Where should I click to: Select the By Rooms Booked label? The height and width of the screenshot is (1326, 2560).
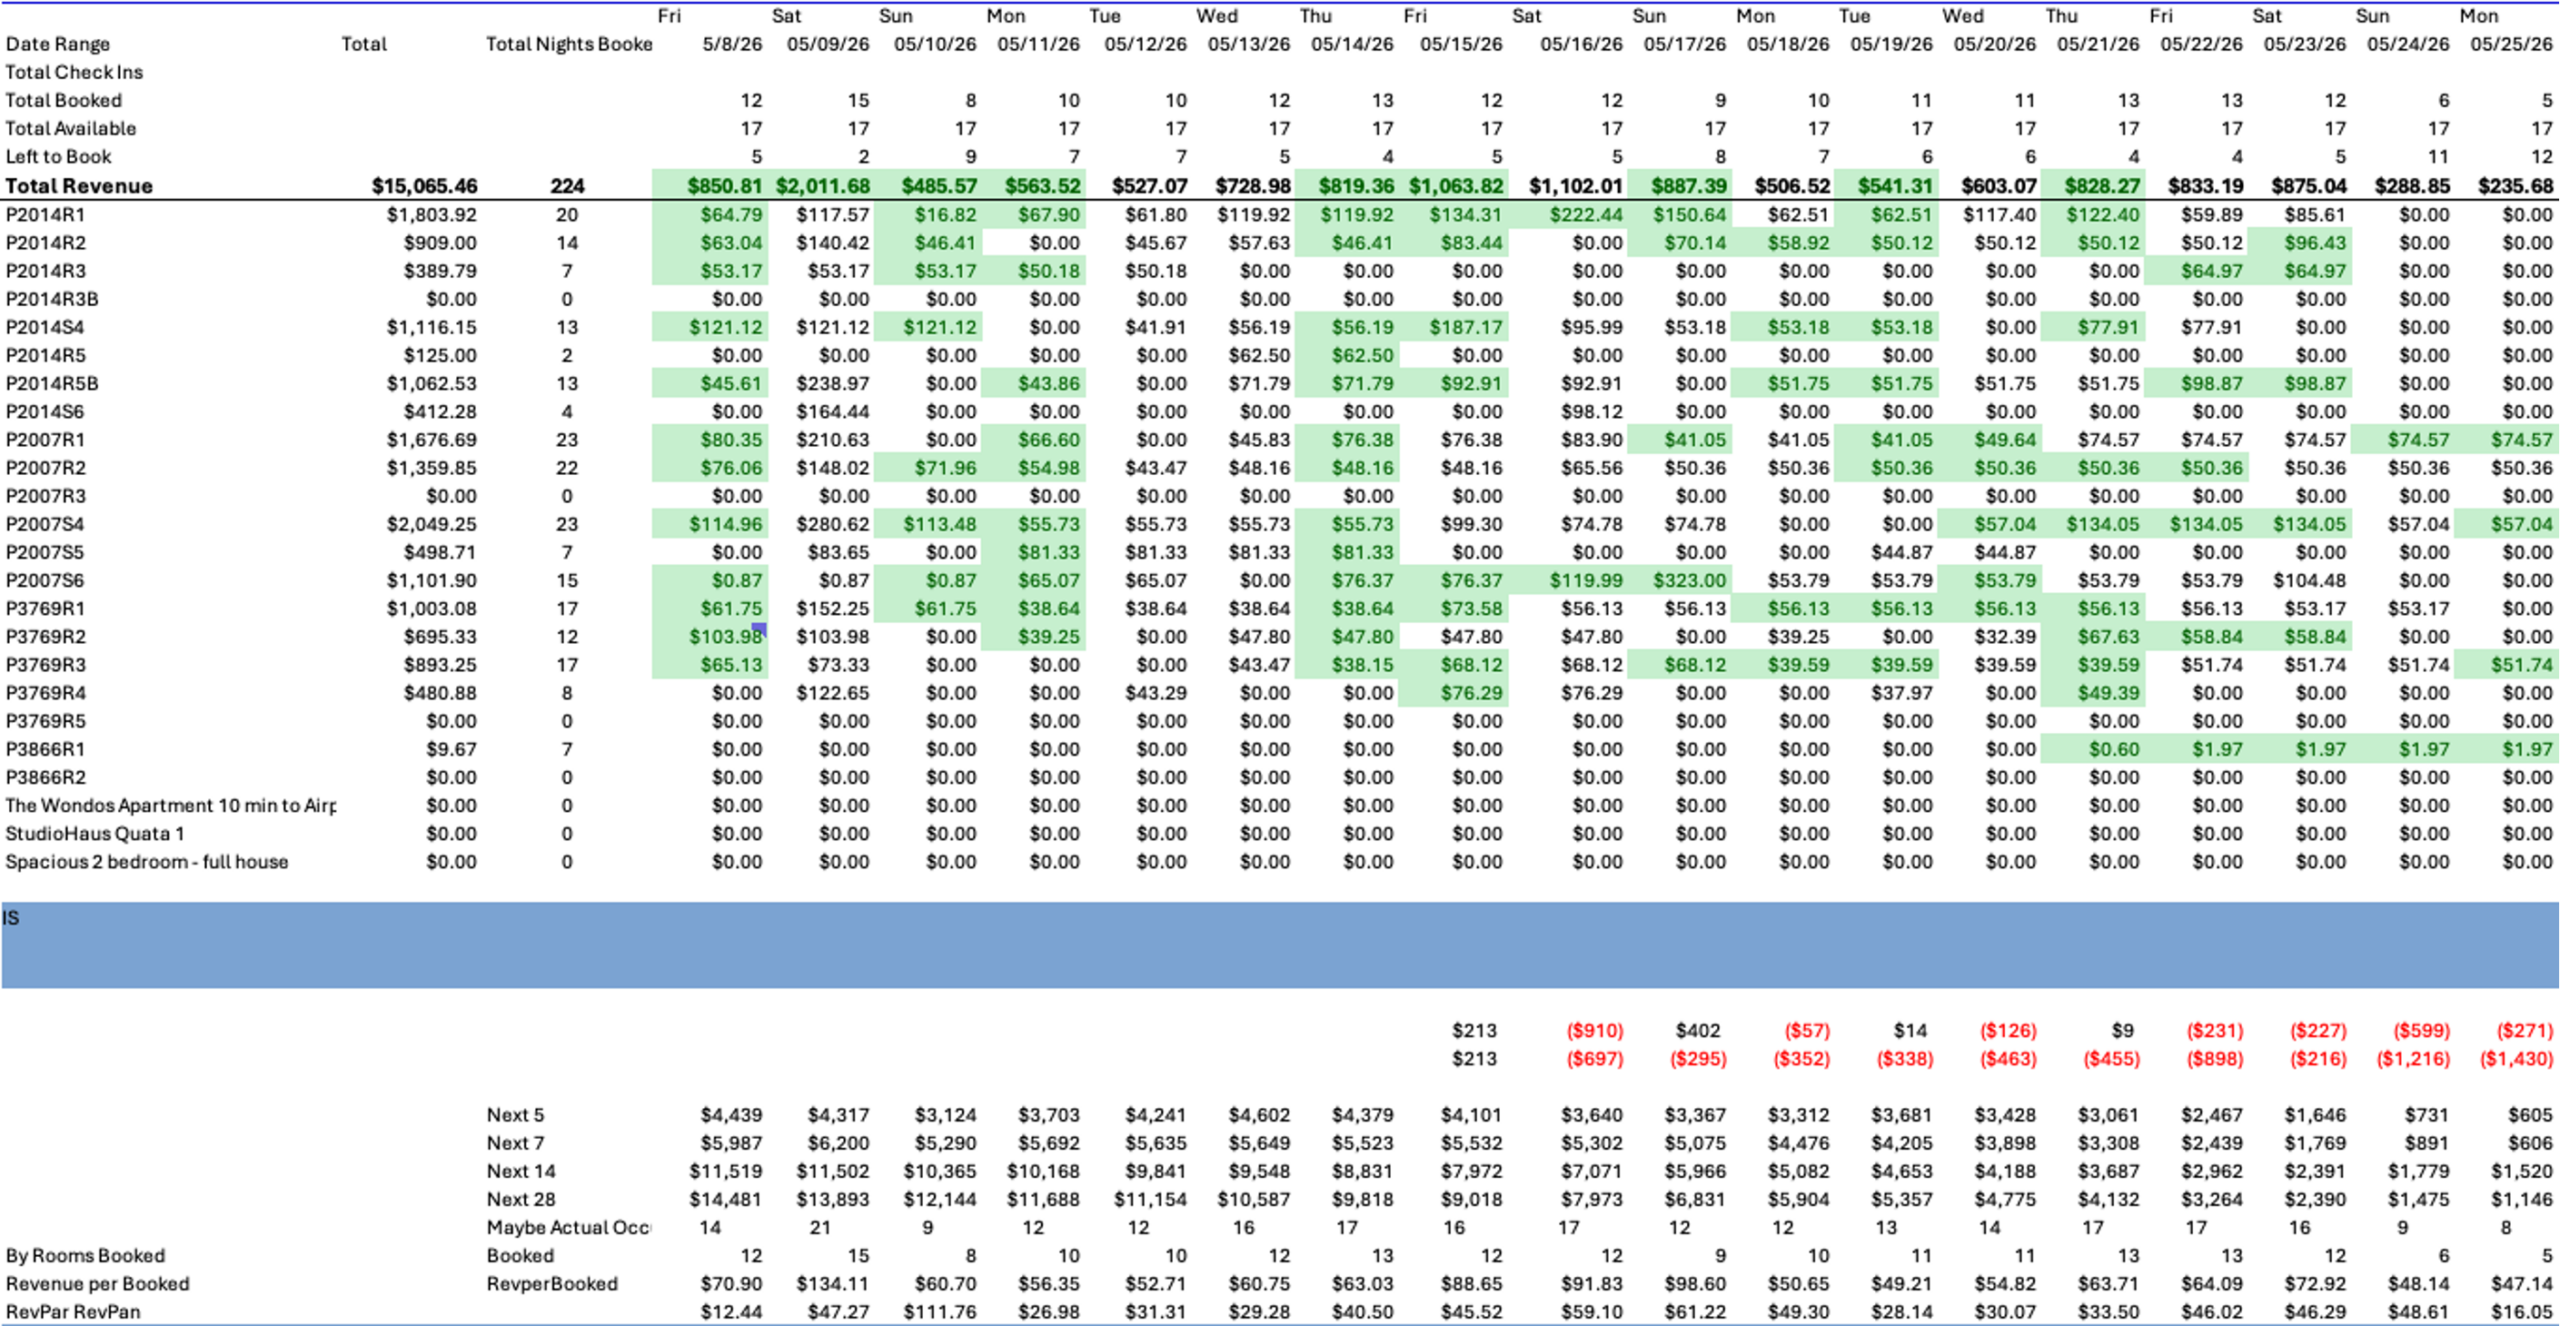[85, 1256]
